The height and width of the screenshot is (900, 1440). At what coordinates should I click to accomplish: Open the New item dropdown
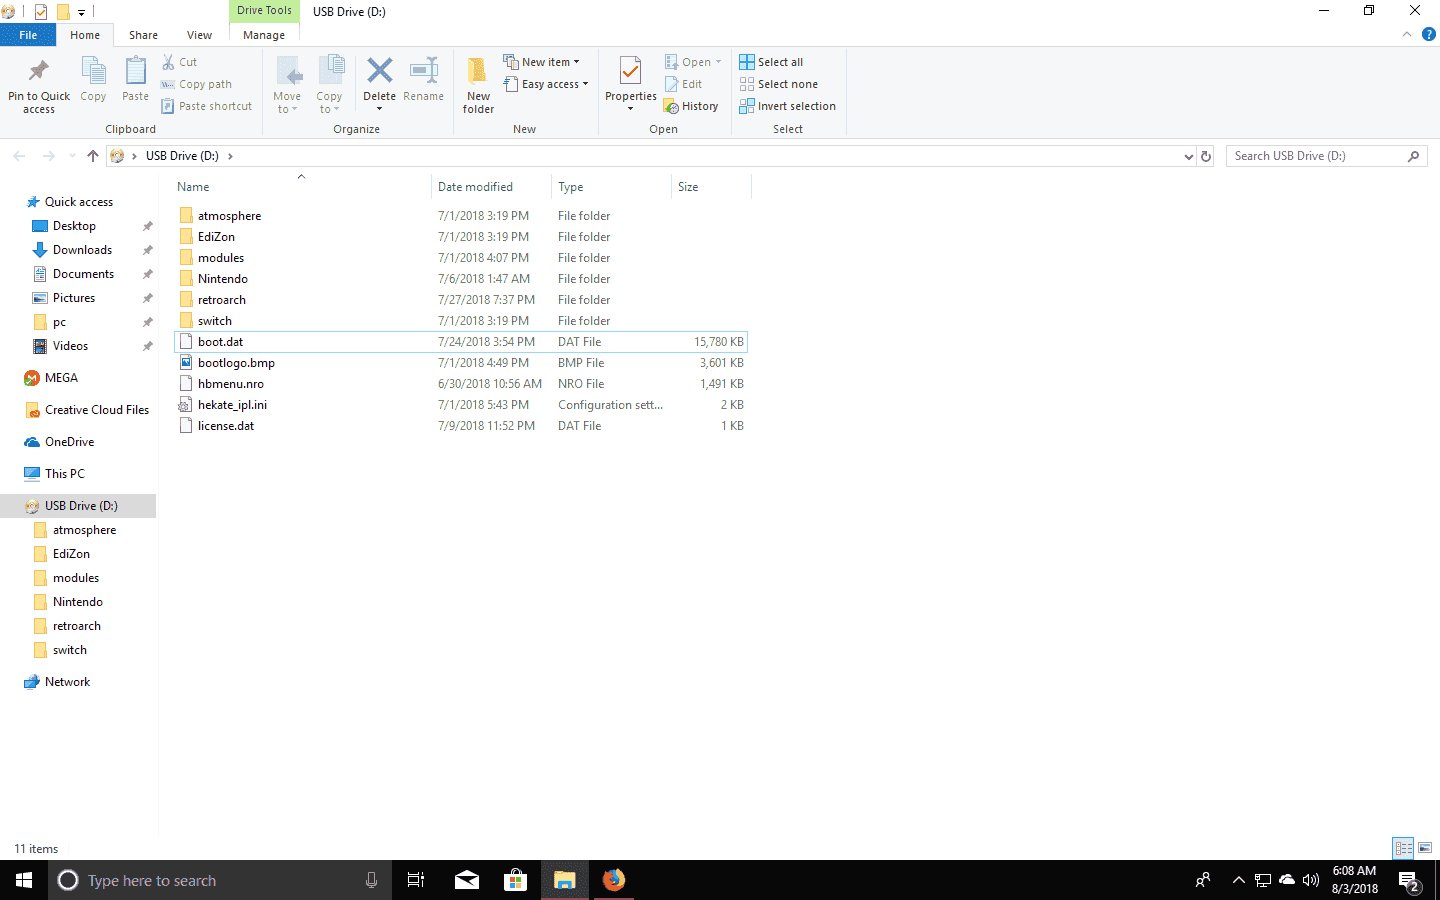click(x=541, y=62)
